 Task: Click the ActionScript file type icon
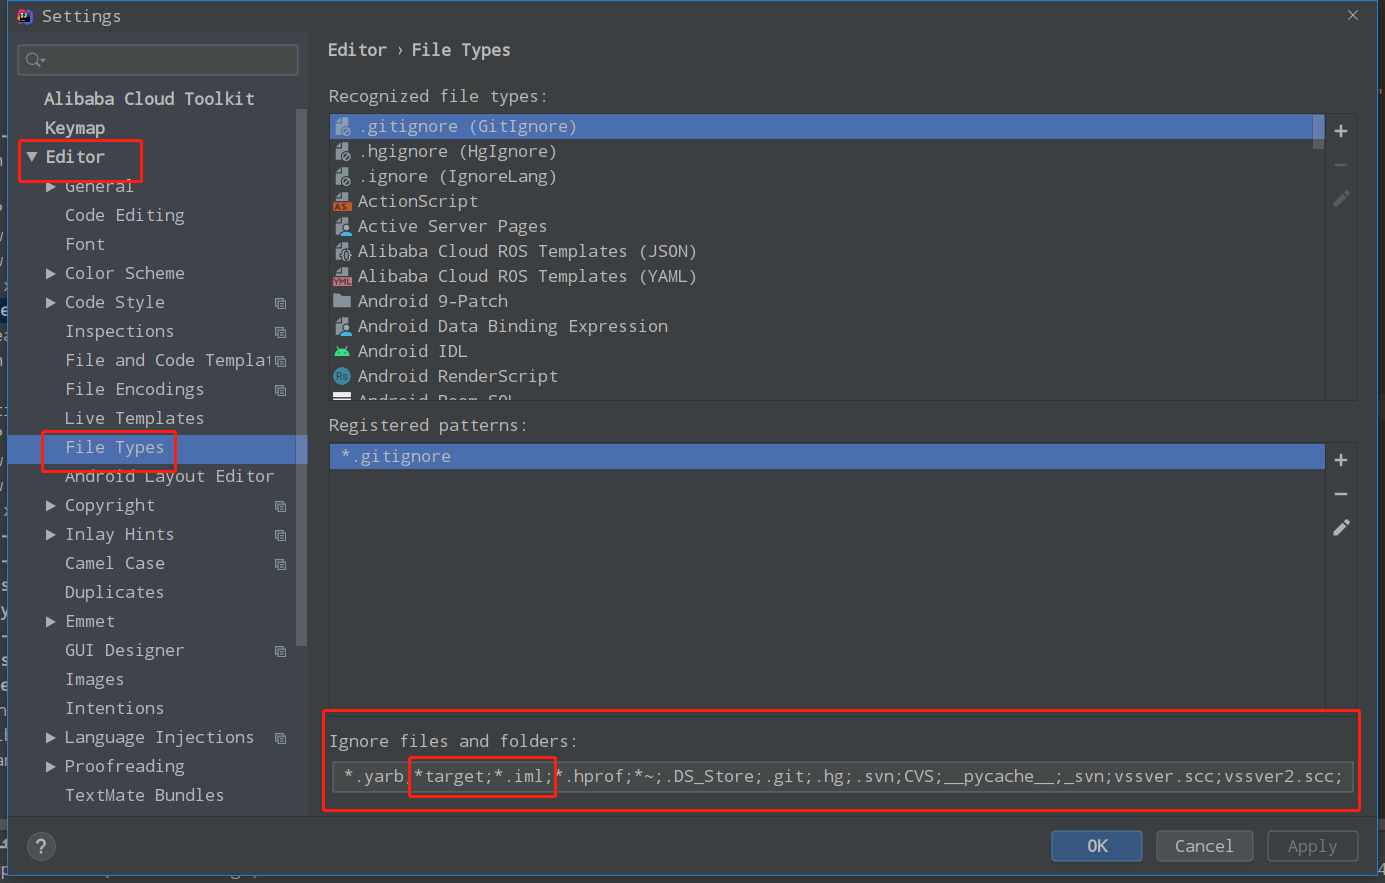click(342, 202)
